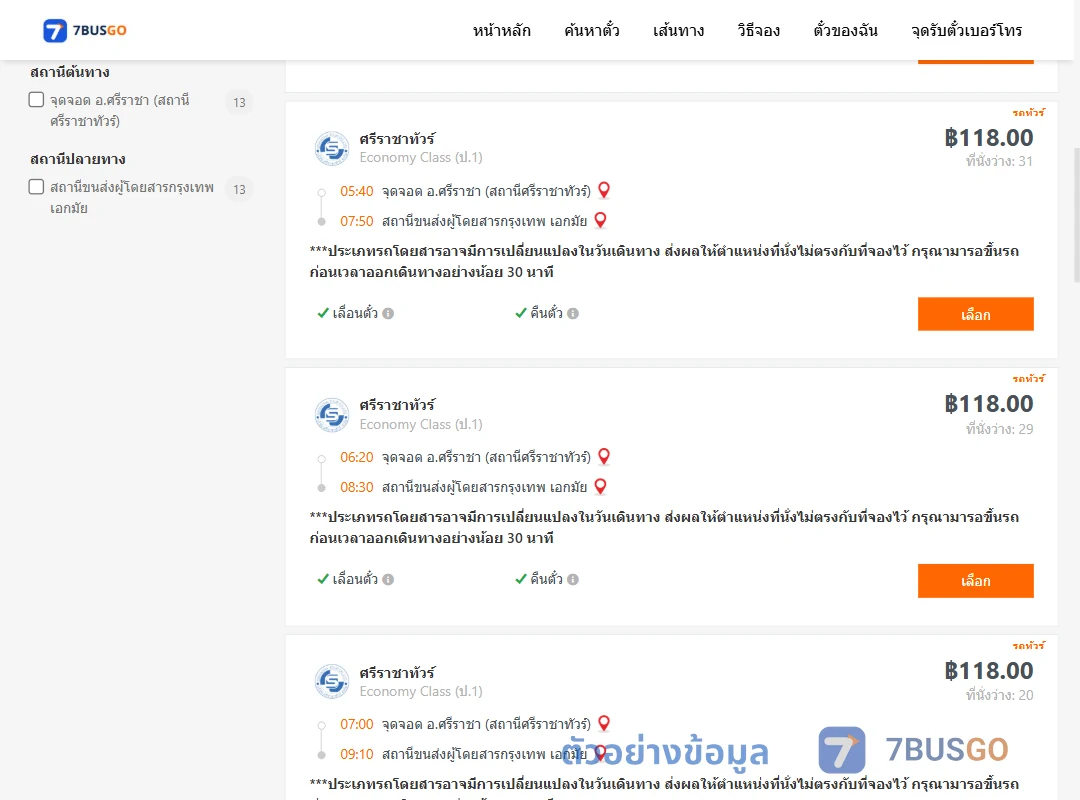
Task: Click ศรีราชาทัวร์ operator logo on 07:00 trip
Action: (332, 681)
